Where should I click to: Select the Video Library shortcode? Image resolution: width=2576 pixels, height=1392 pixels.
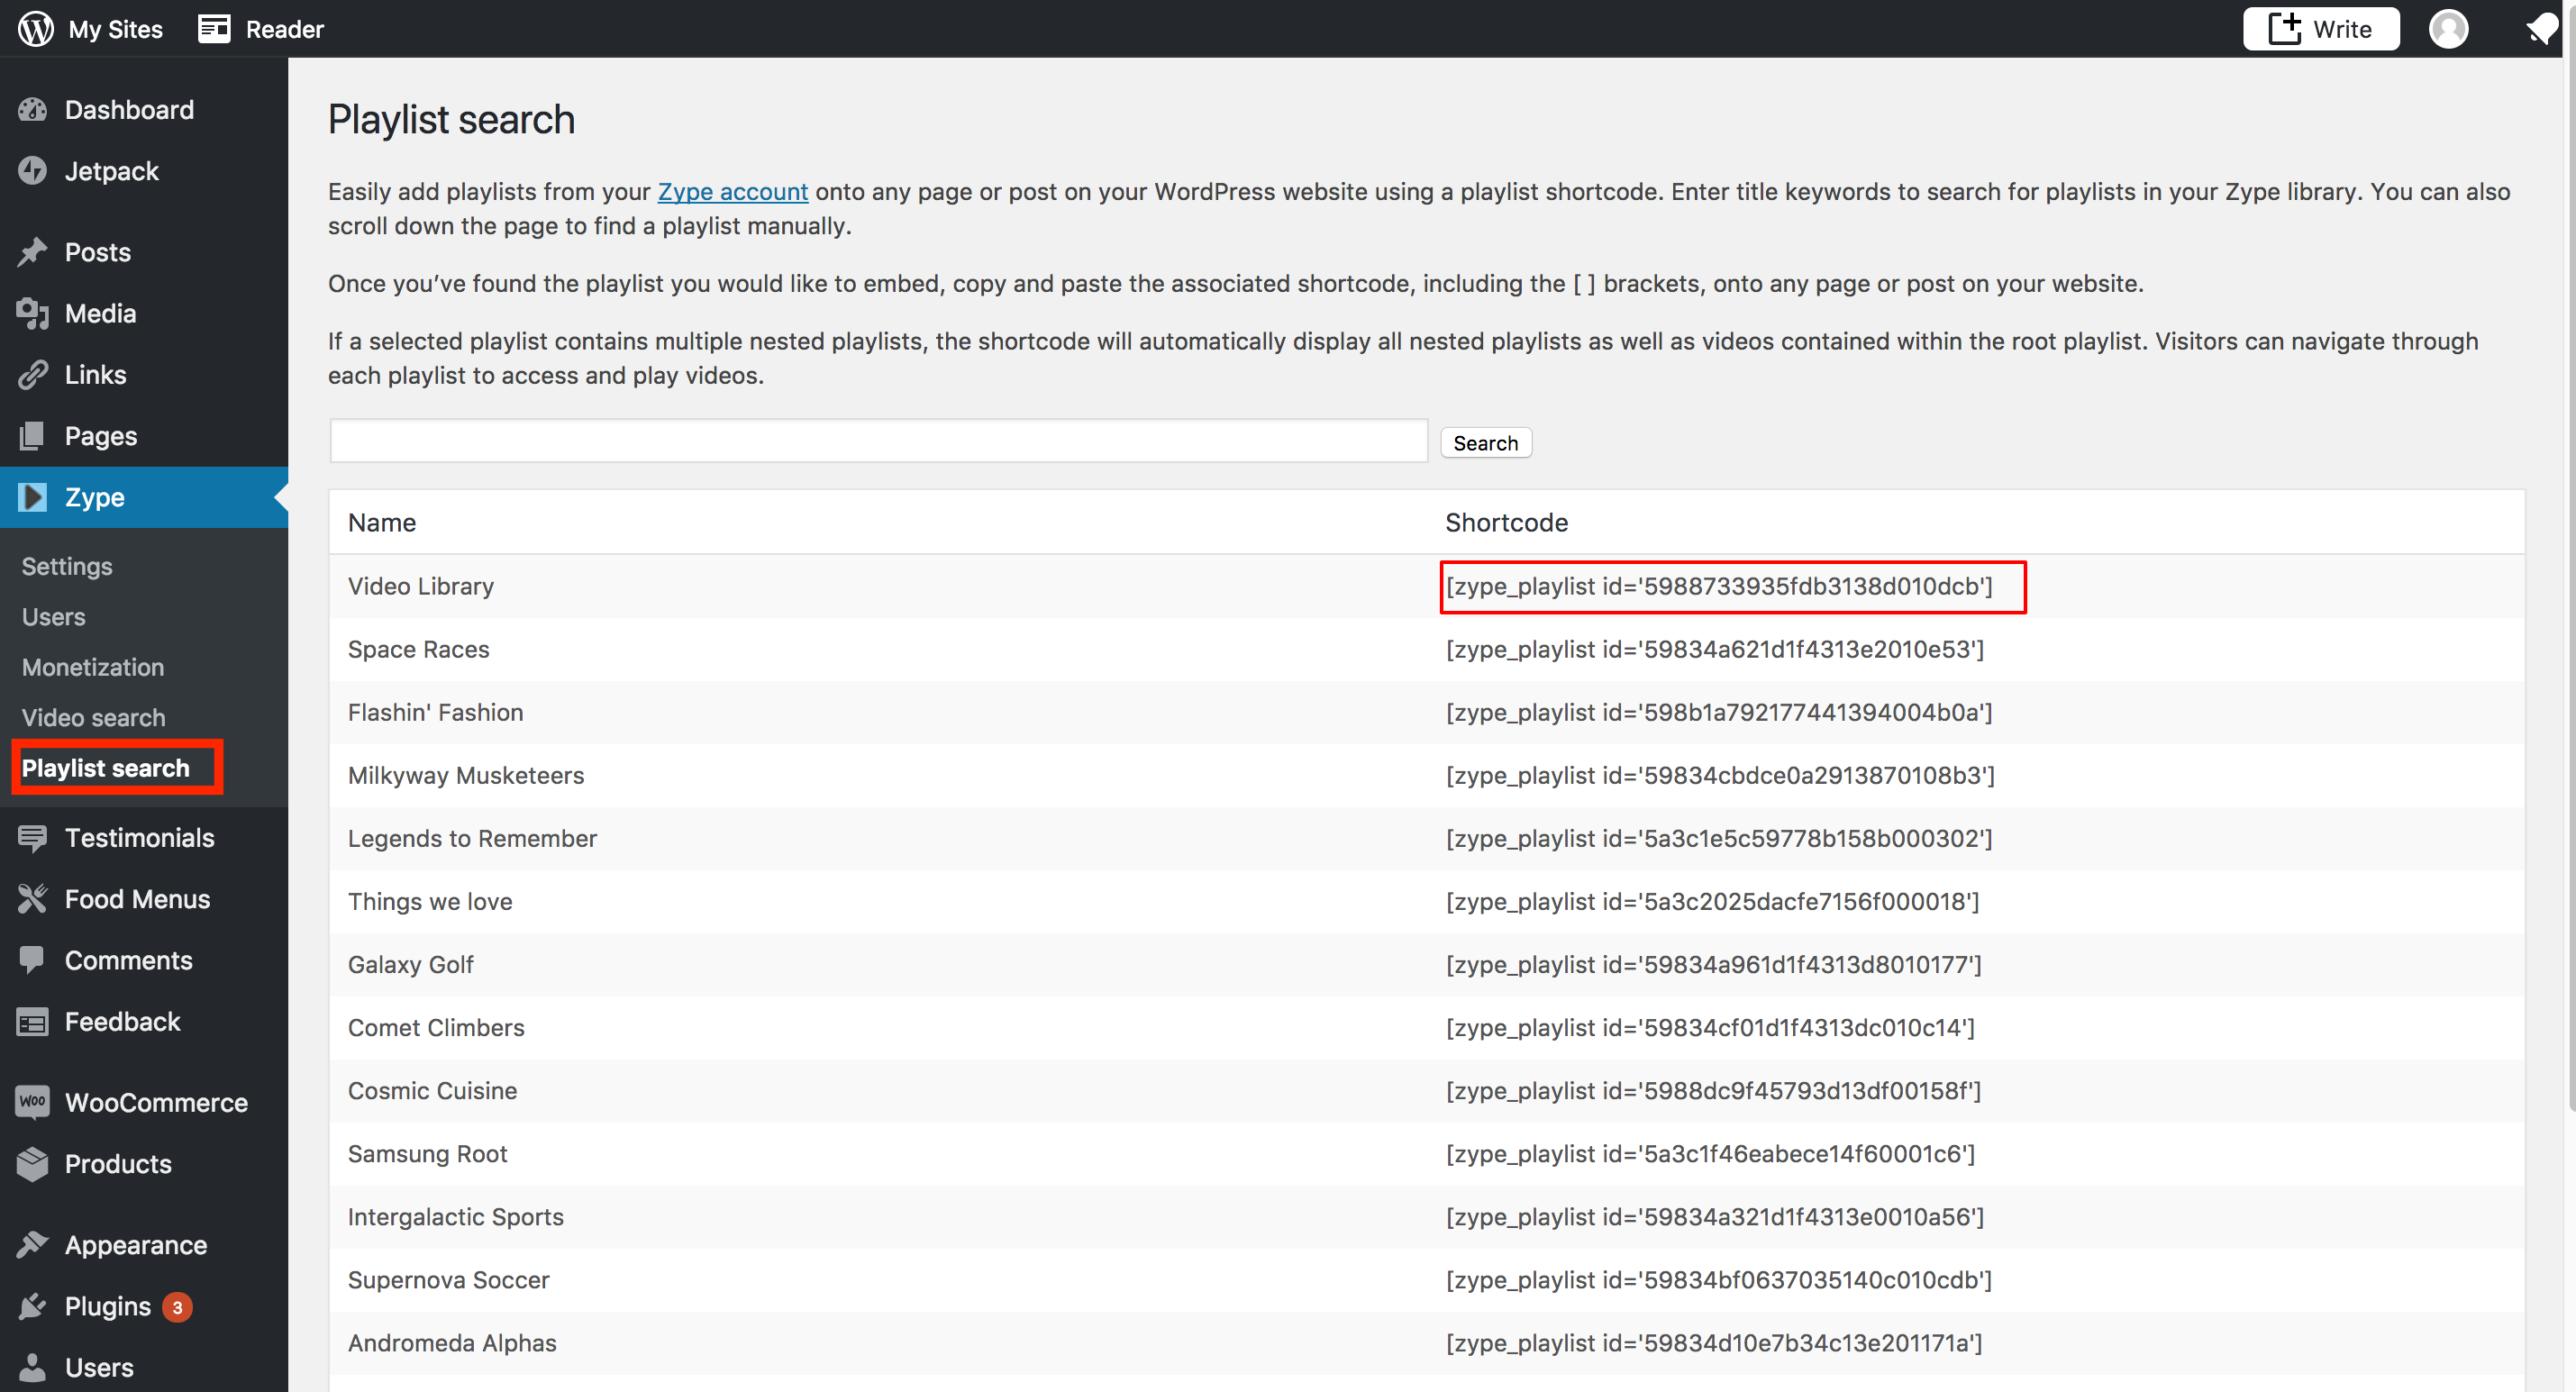[x=1719, y=586]
